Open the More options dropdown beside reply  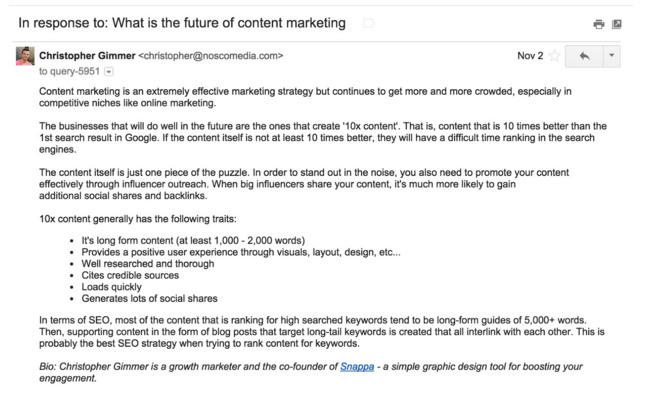point(612,57)
